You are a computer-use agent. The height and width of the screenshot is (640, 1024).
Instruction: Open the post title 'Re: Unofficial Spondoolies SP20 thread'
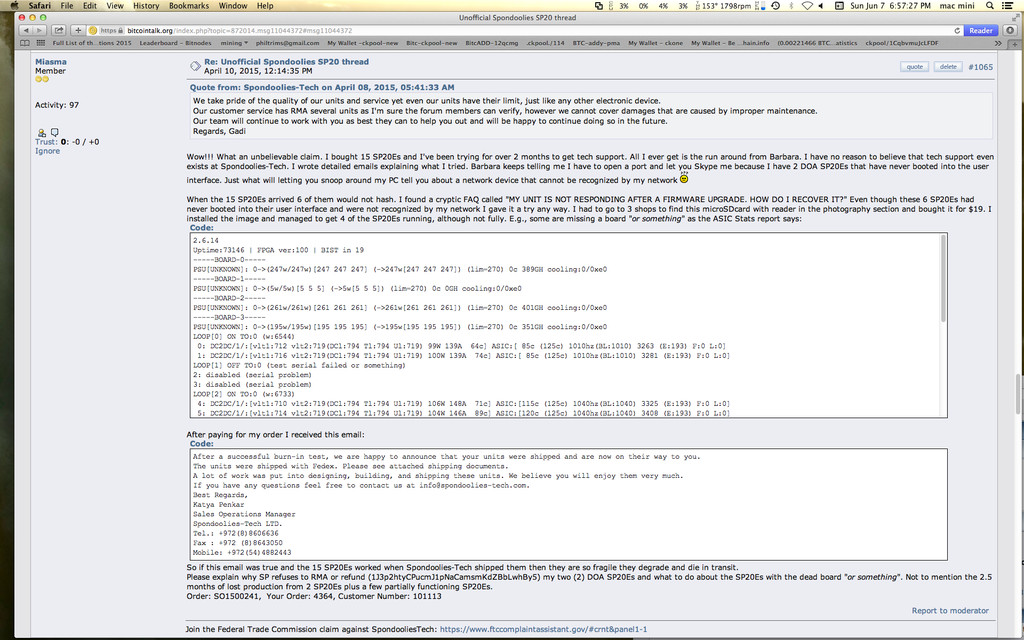coord(287,61)
